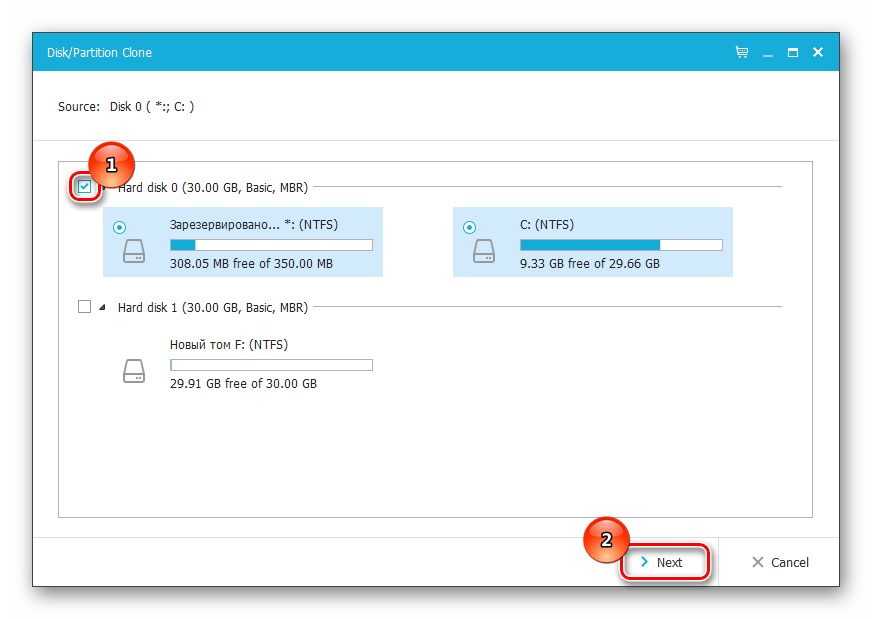Collapse the Hard disk 0 partition list
Screen dimensions: 872x619
point(104,187)
